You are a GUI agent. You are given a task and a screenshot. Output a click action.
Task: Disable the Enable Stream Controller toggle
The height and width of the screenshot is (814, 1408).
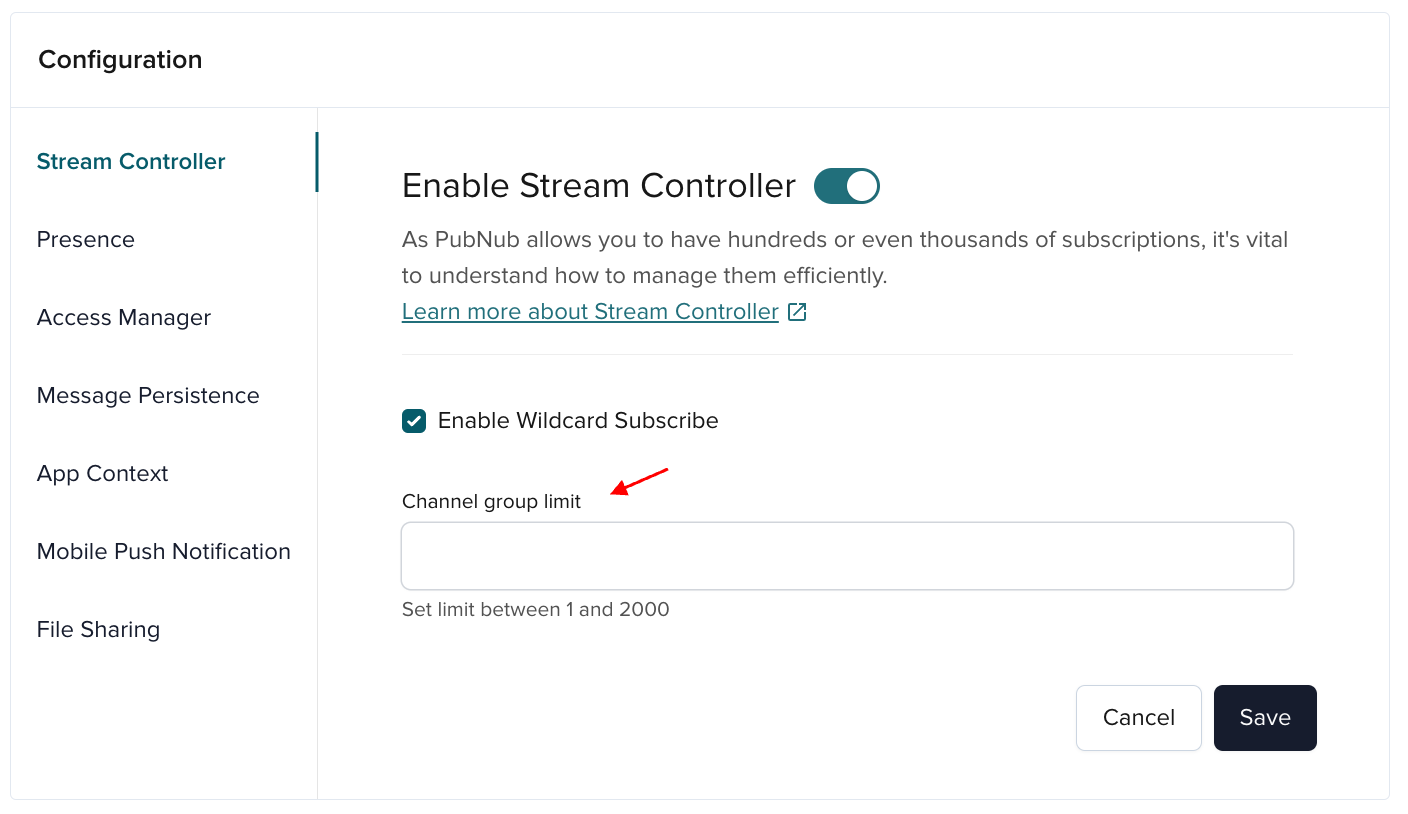pyautogui.click(x=846, y=186)
